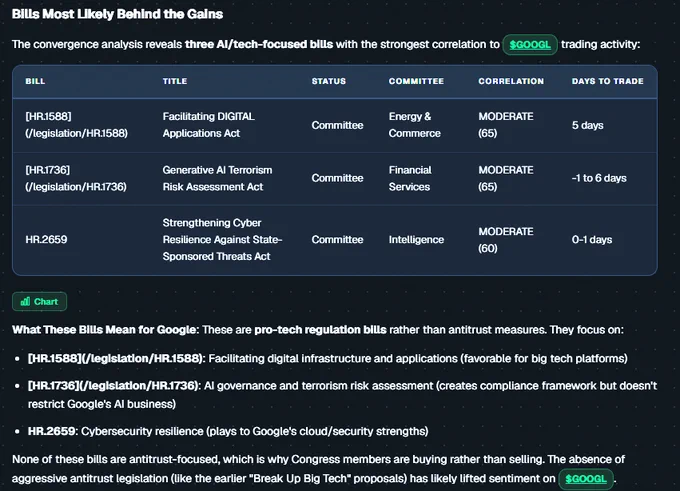Click the '0-1 days' cell
Screen dimensions: 680x491
tap(592, 239)
